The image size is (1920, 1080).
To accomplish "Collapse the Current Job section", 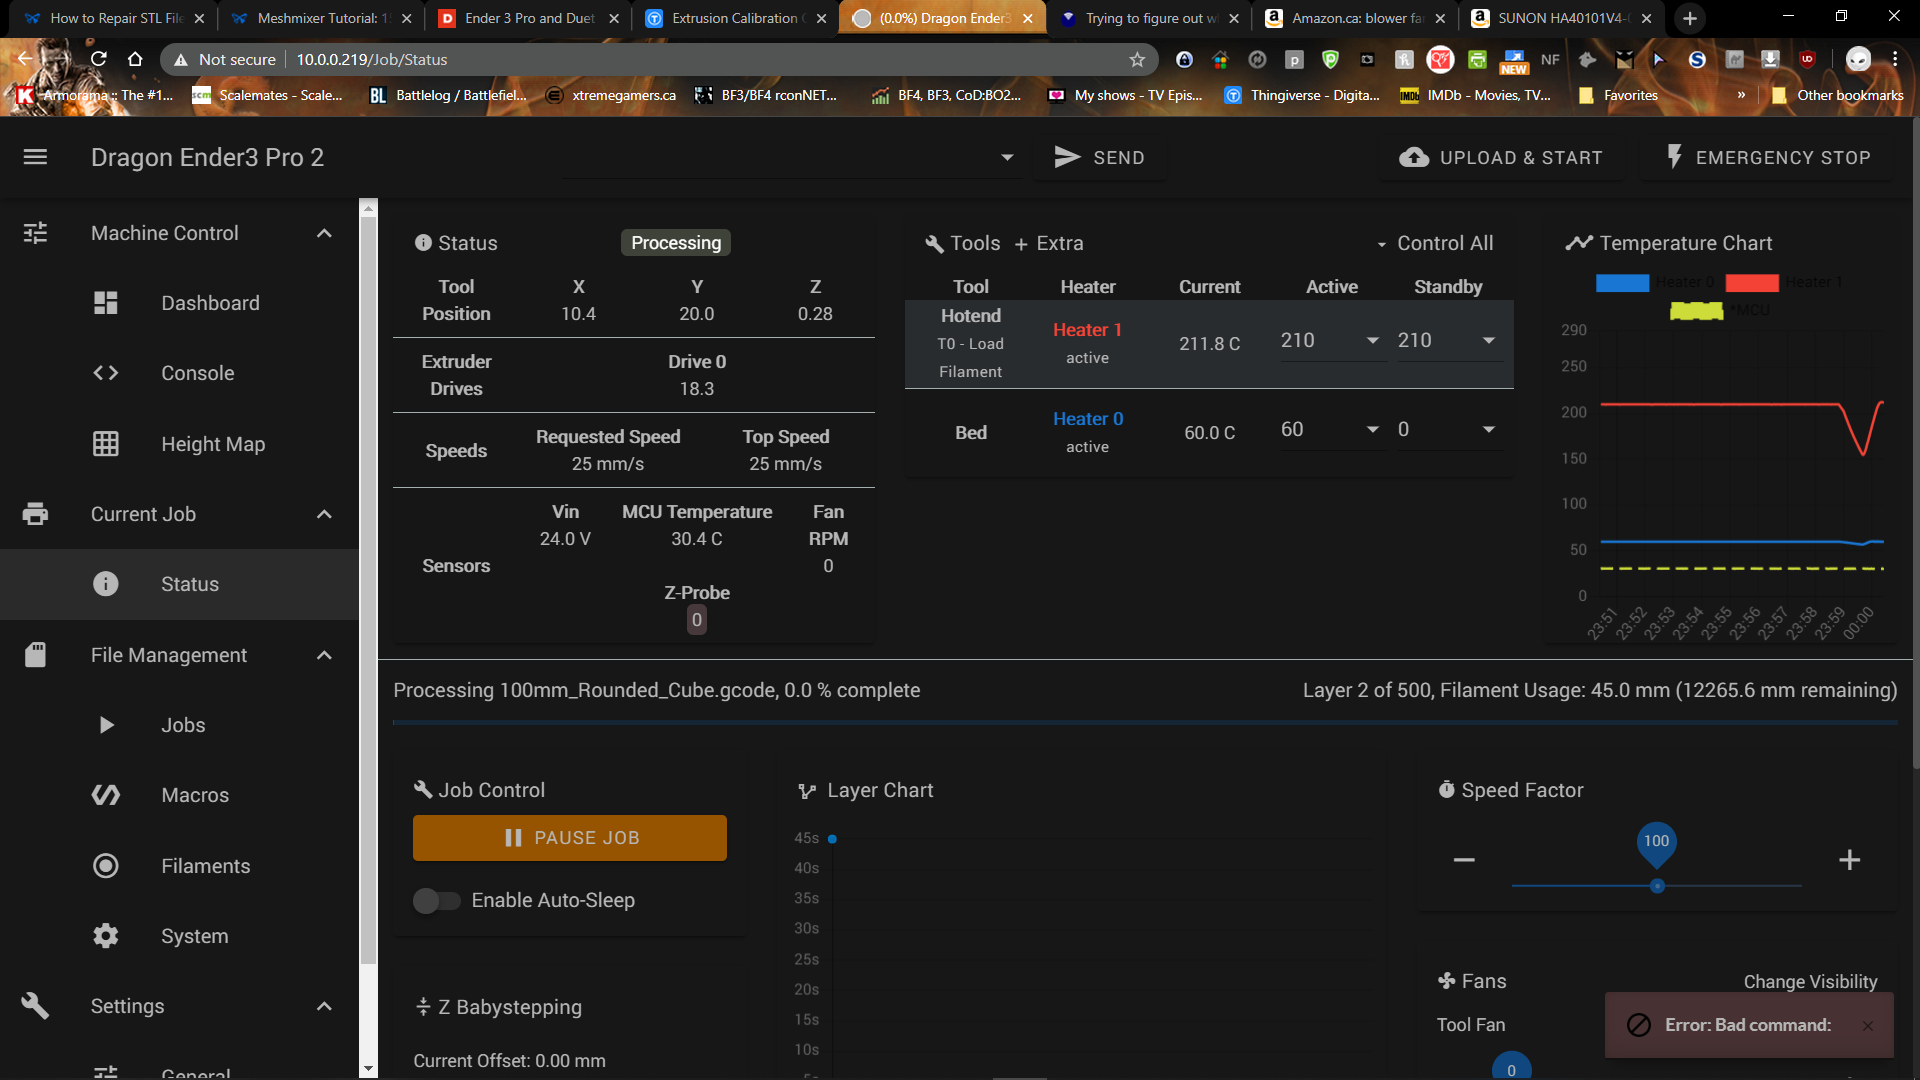I will tap(324, 514).
